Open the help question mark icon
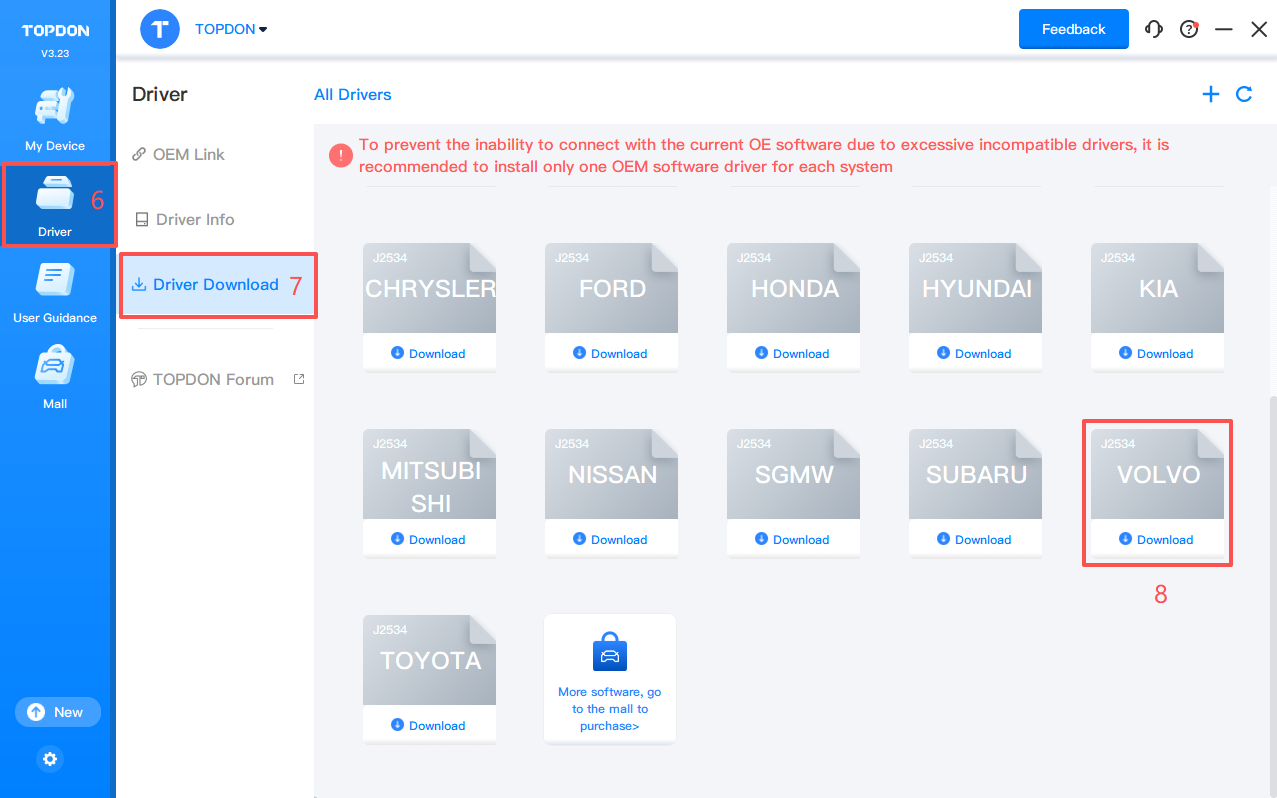The image size is (1277, 798). pos(1189,29)
